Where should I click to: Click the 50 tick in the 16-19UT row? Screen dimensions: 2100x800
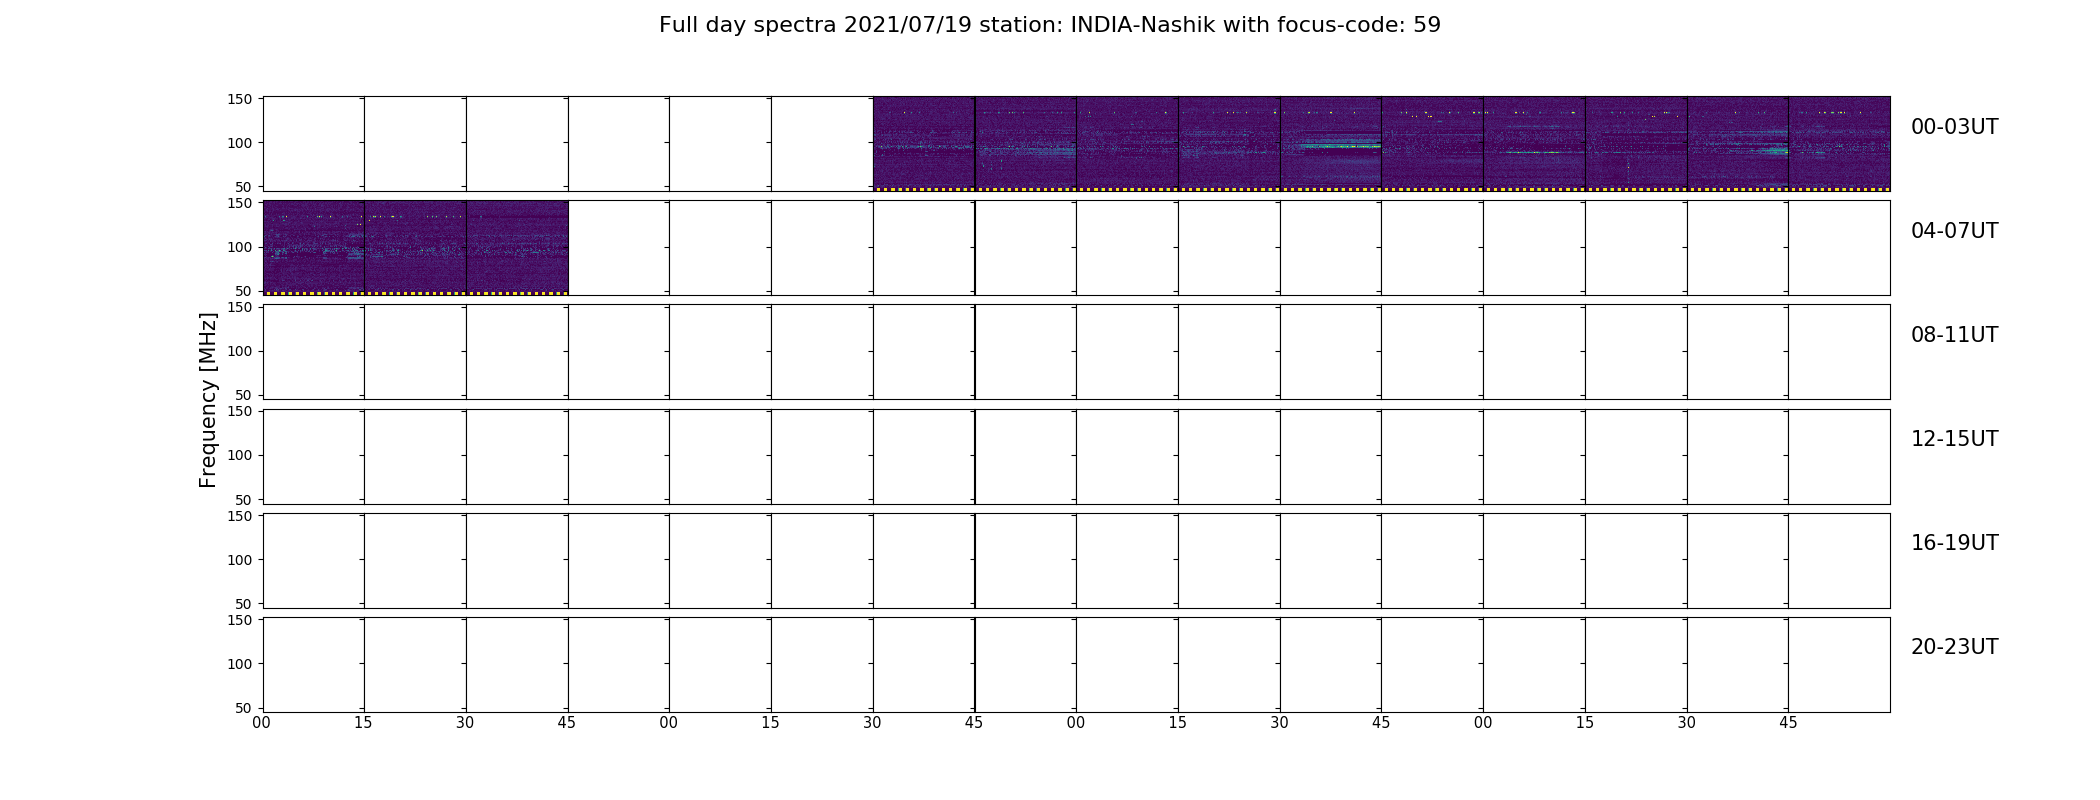(x=244, y=604)
